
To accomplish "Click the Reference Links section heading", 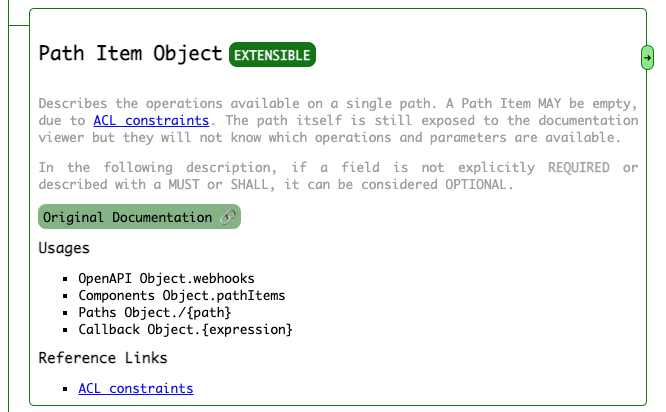I will [x=102, y=358].
